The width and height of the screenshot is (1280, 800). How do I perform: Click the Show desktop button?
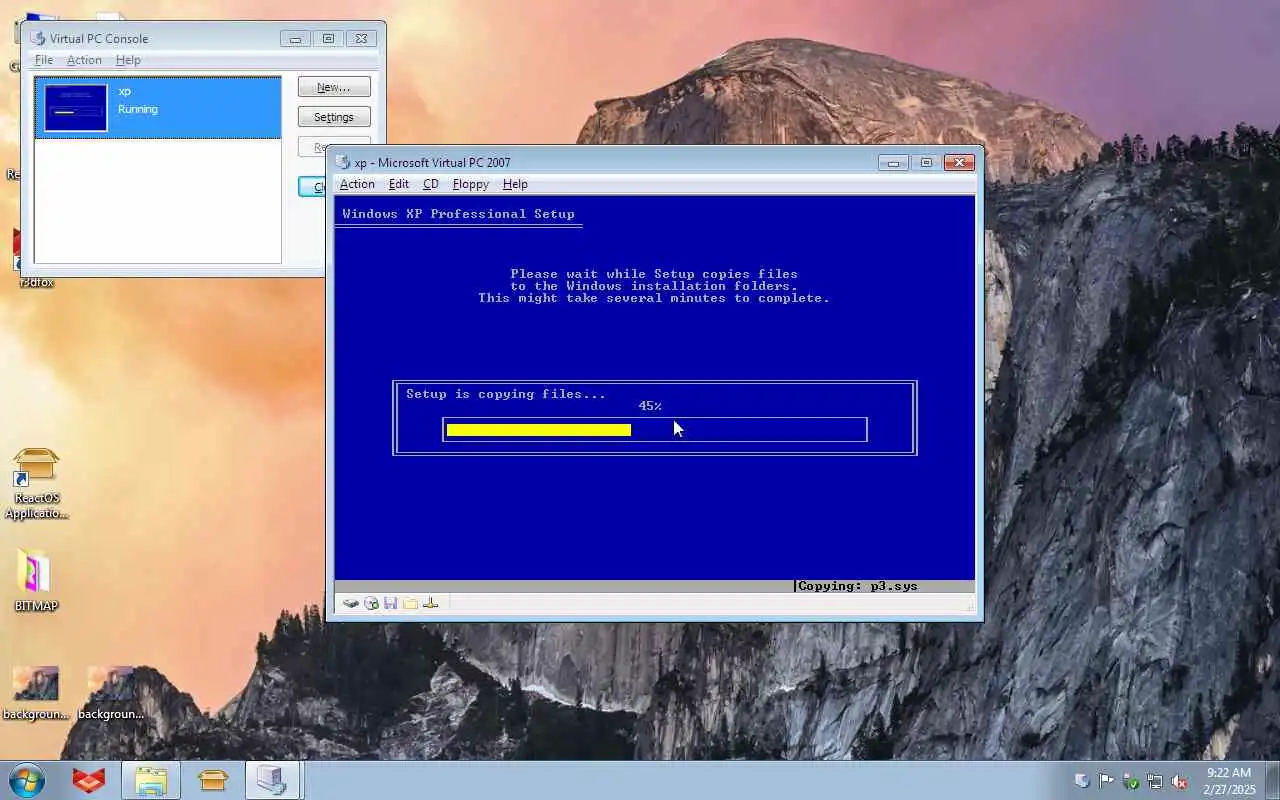coord(1272,780)
